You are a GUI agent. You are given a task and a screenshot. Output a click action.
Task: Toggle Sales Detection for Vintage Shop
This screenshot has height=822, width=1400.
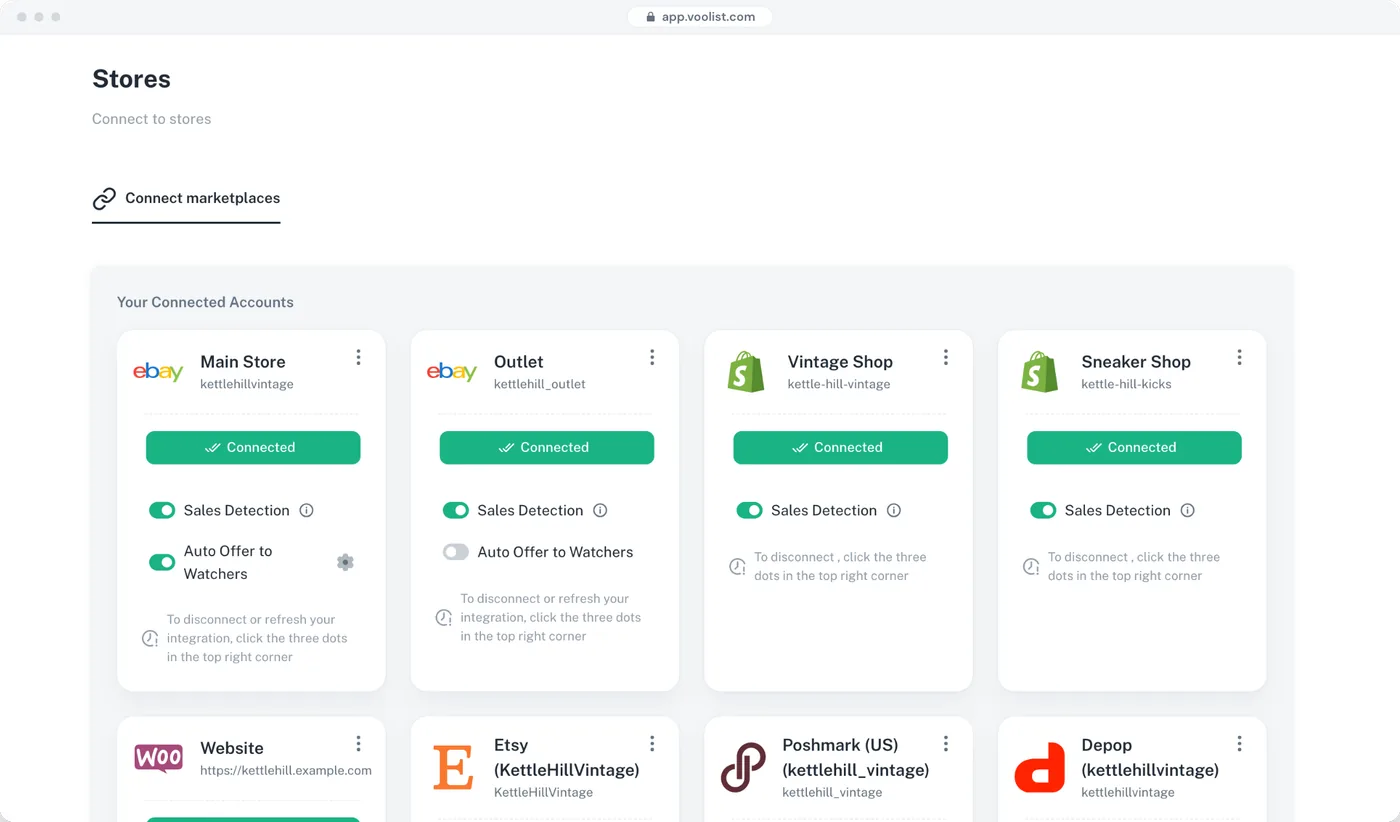[750, 510]
